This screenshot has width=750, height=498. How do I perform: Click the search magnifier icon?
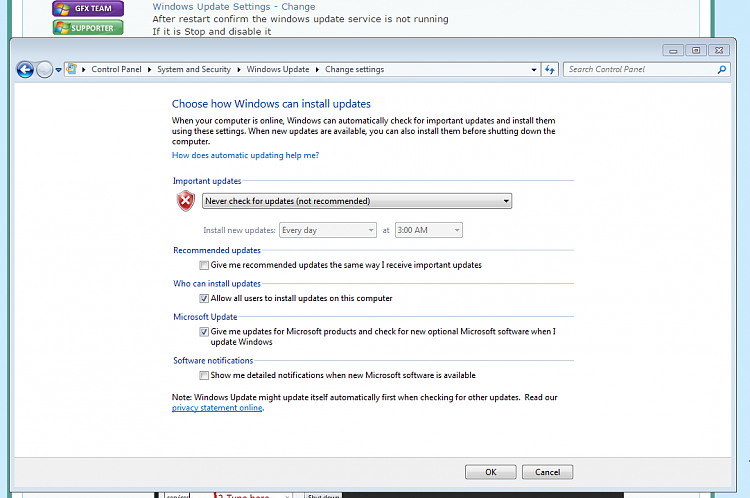pyautogui.click(x=721, y=70)
